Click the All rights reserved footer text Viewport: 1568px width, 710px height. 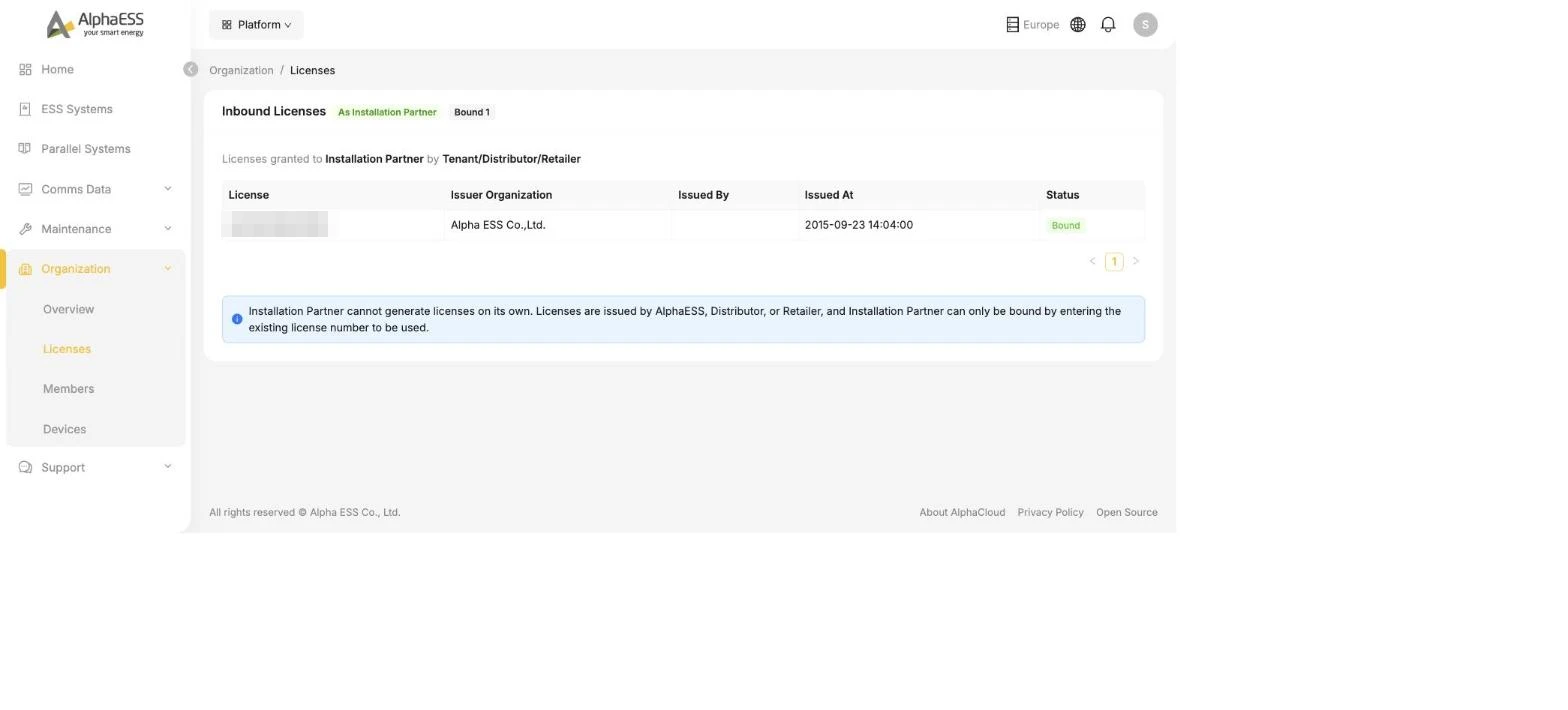305,512
